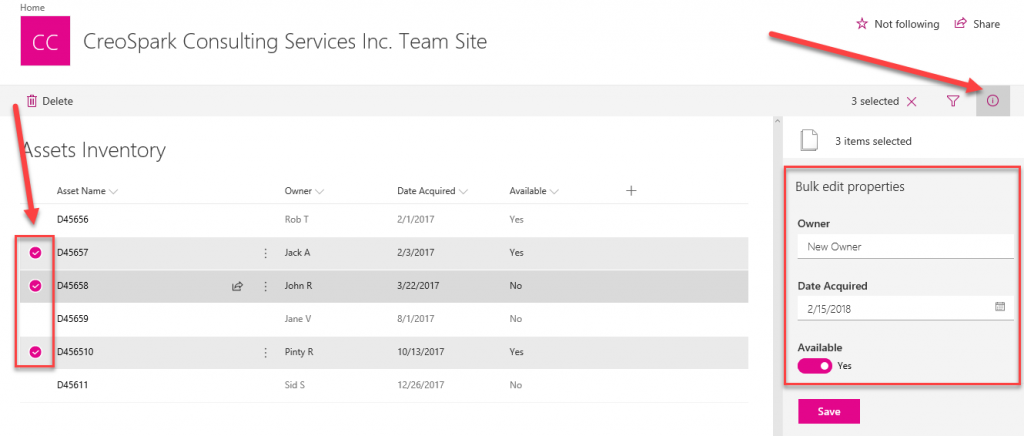Viewport: 1024px width, 436px height.
Task: Clear the 3 selected items with X
Action: pyautogui.click(x=912, y=101)
